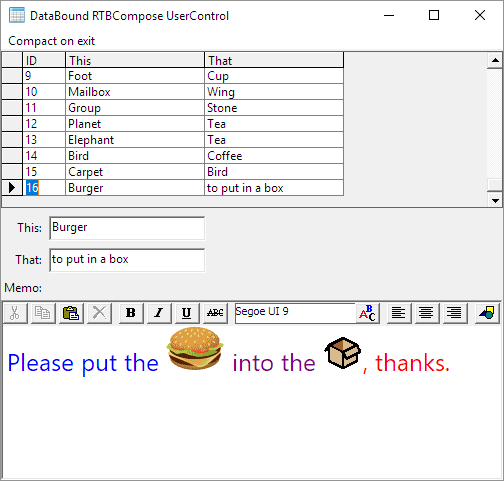This screenshot has width=504, height=481.
Task: Toggle Strikethrough ABC formatting
Action: click(215, 313)
